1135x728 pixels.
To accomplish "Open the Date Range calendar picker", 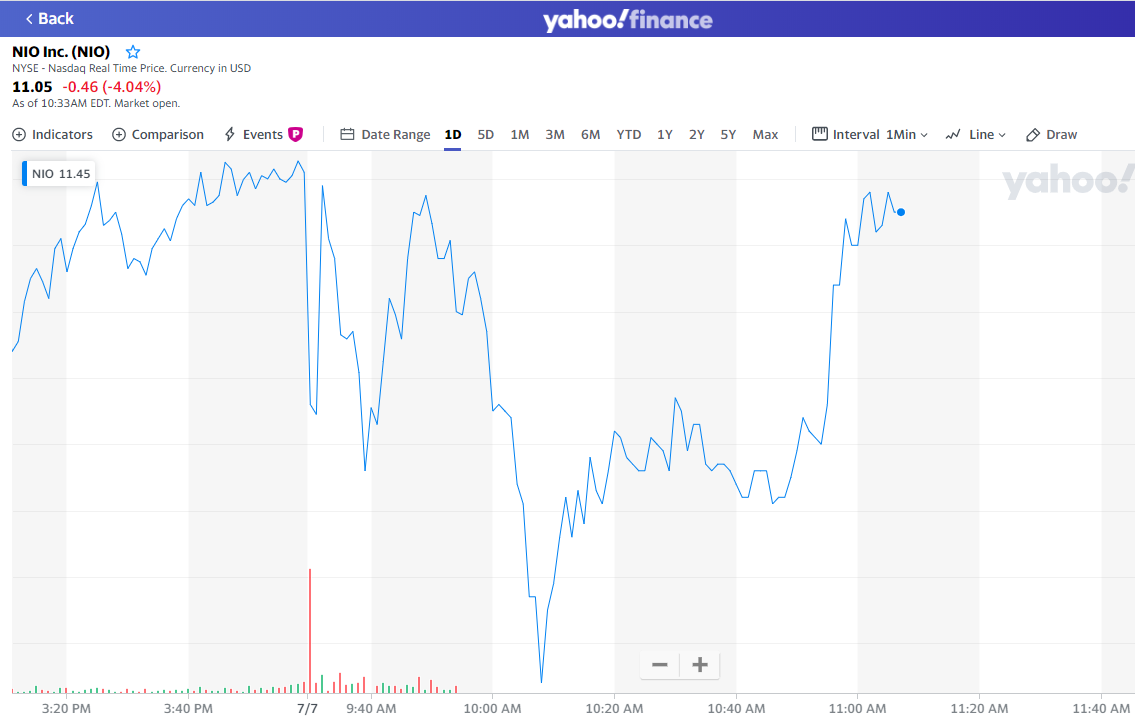I will (385, 135).
